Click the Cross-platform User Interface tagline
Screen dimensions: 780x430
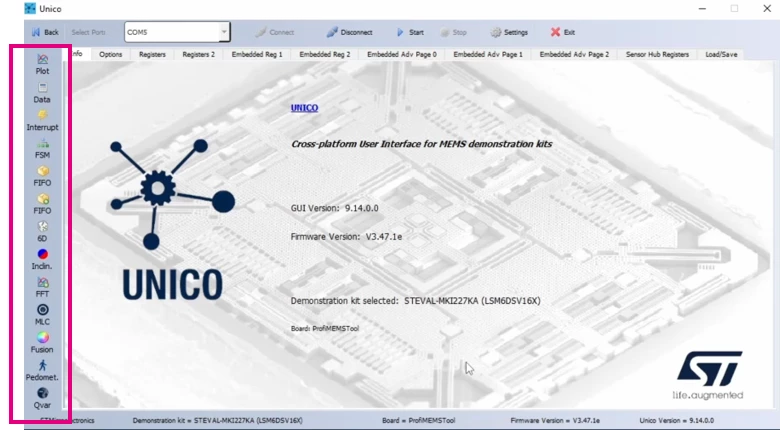(x=421, y=144)
